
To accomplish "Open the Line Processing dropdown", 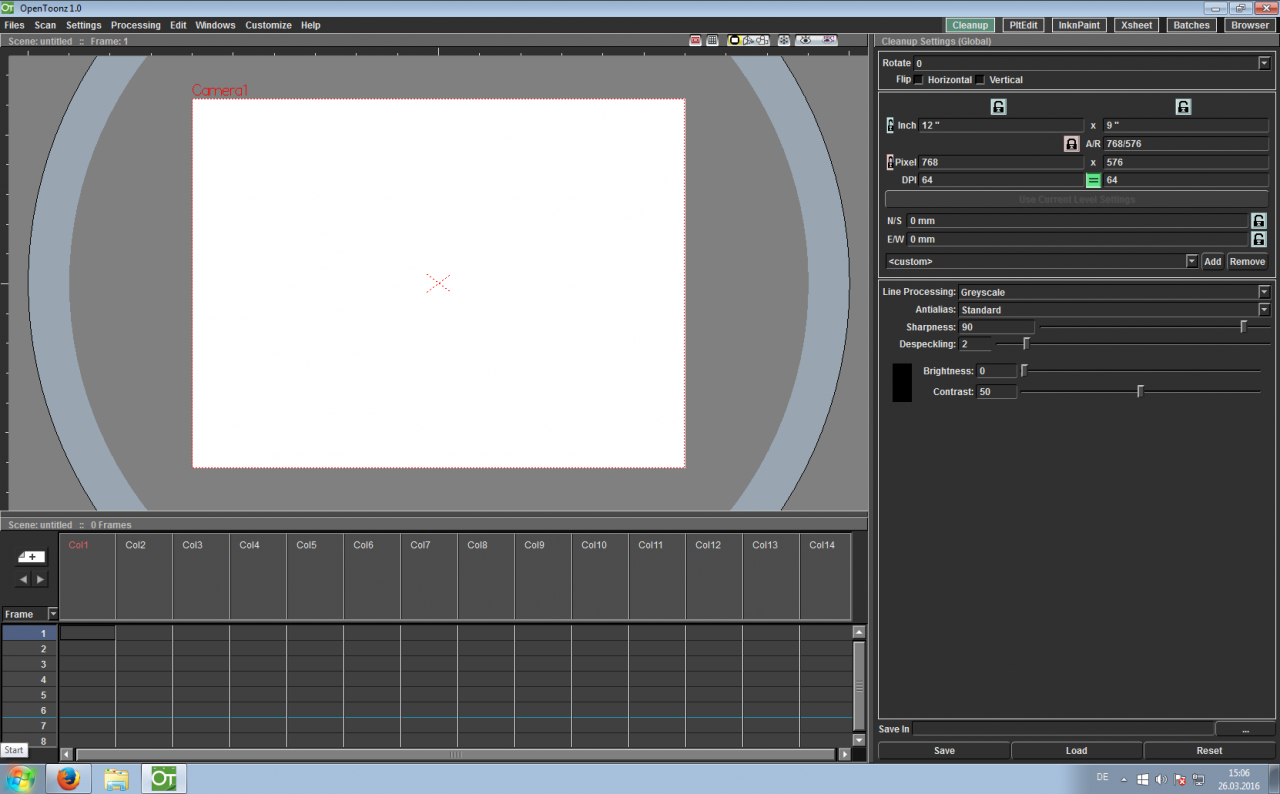I will [1264, 292].
